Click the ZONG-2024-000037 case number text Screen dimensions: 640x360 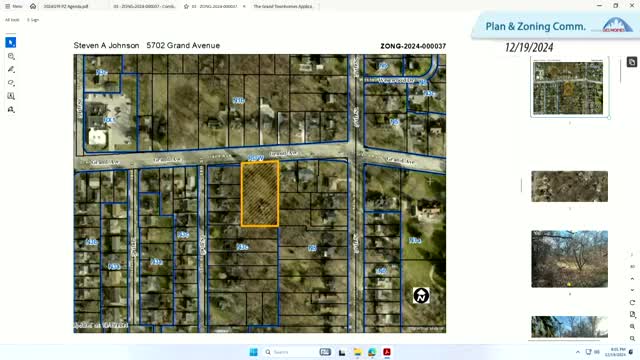pyautogui.click(x=413, y=46)
